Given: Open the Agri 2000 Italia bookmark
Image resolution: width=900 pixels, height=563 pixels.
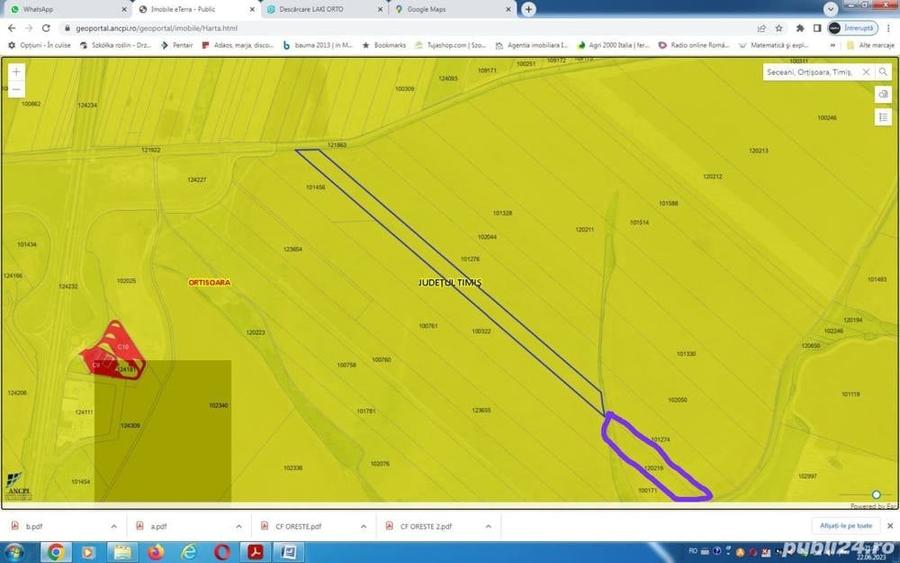Looking at the screenshot, I should (613, 45).
